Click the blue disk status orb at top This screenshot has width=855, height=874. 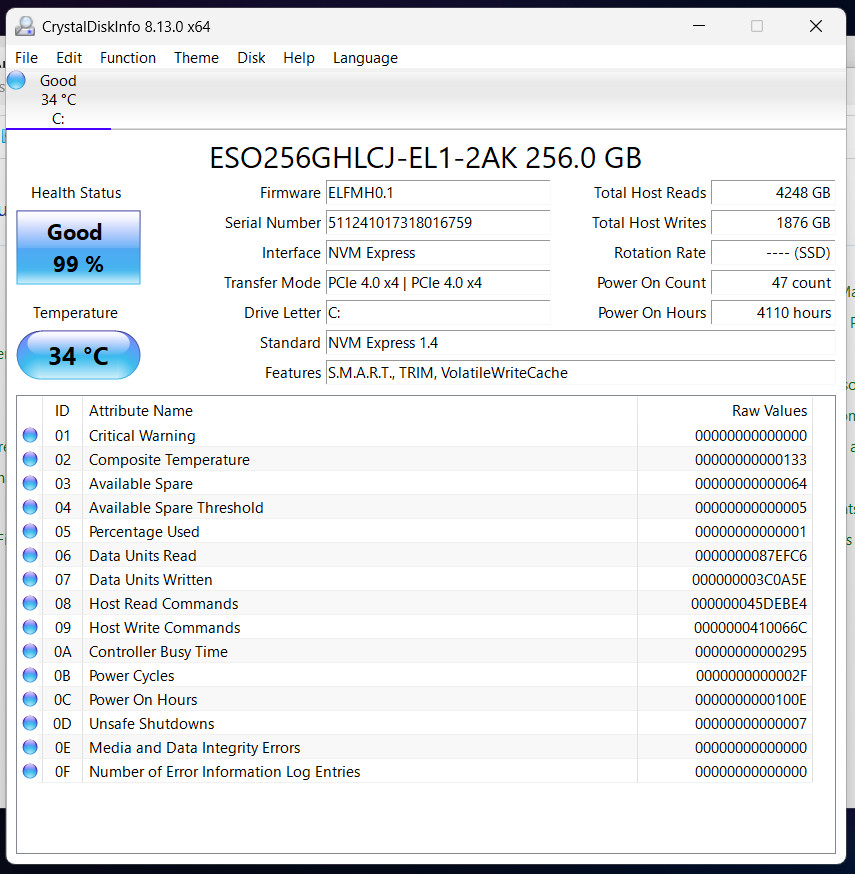(x=16, y=80)
